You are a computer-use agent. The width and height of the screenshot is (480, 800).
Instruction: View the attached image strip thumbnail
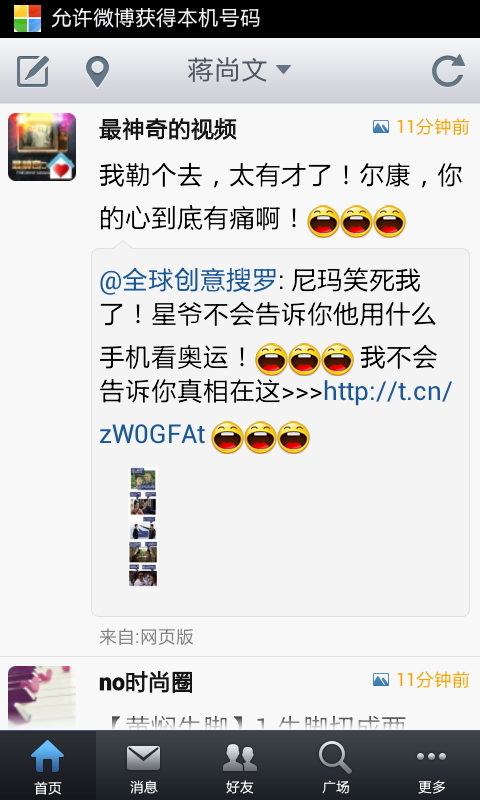coord(143,527)
